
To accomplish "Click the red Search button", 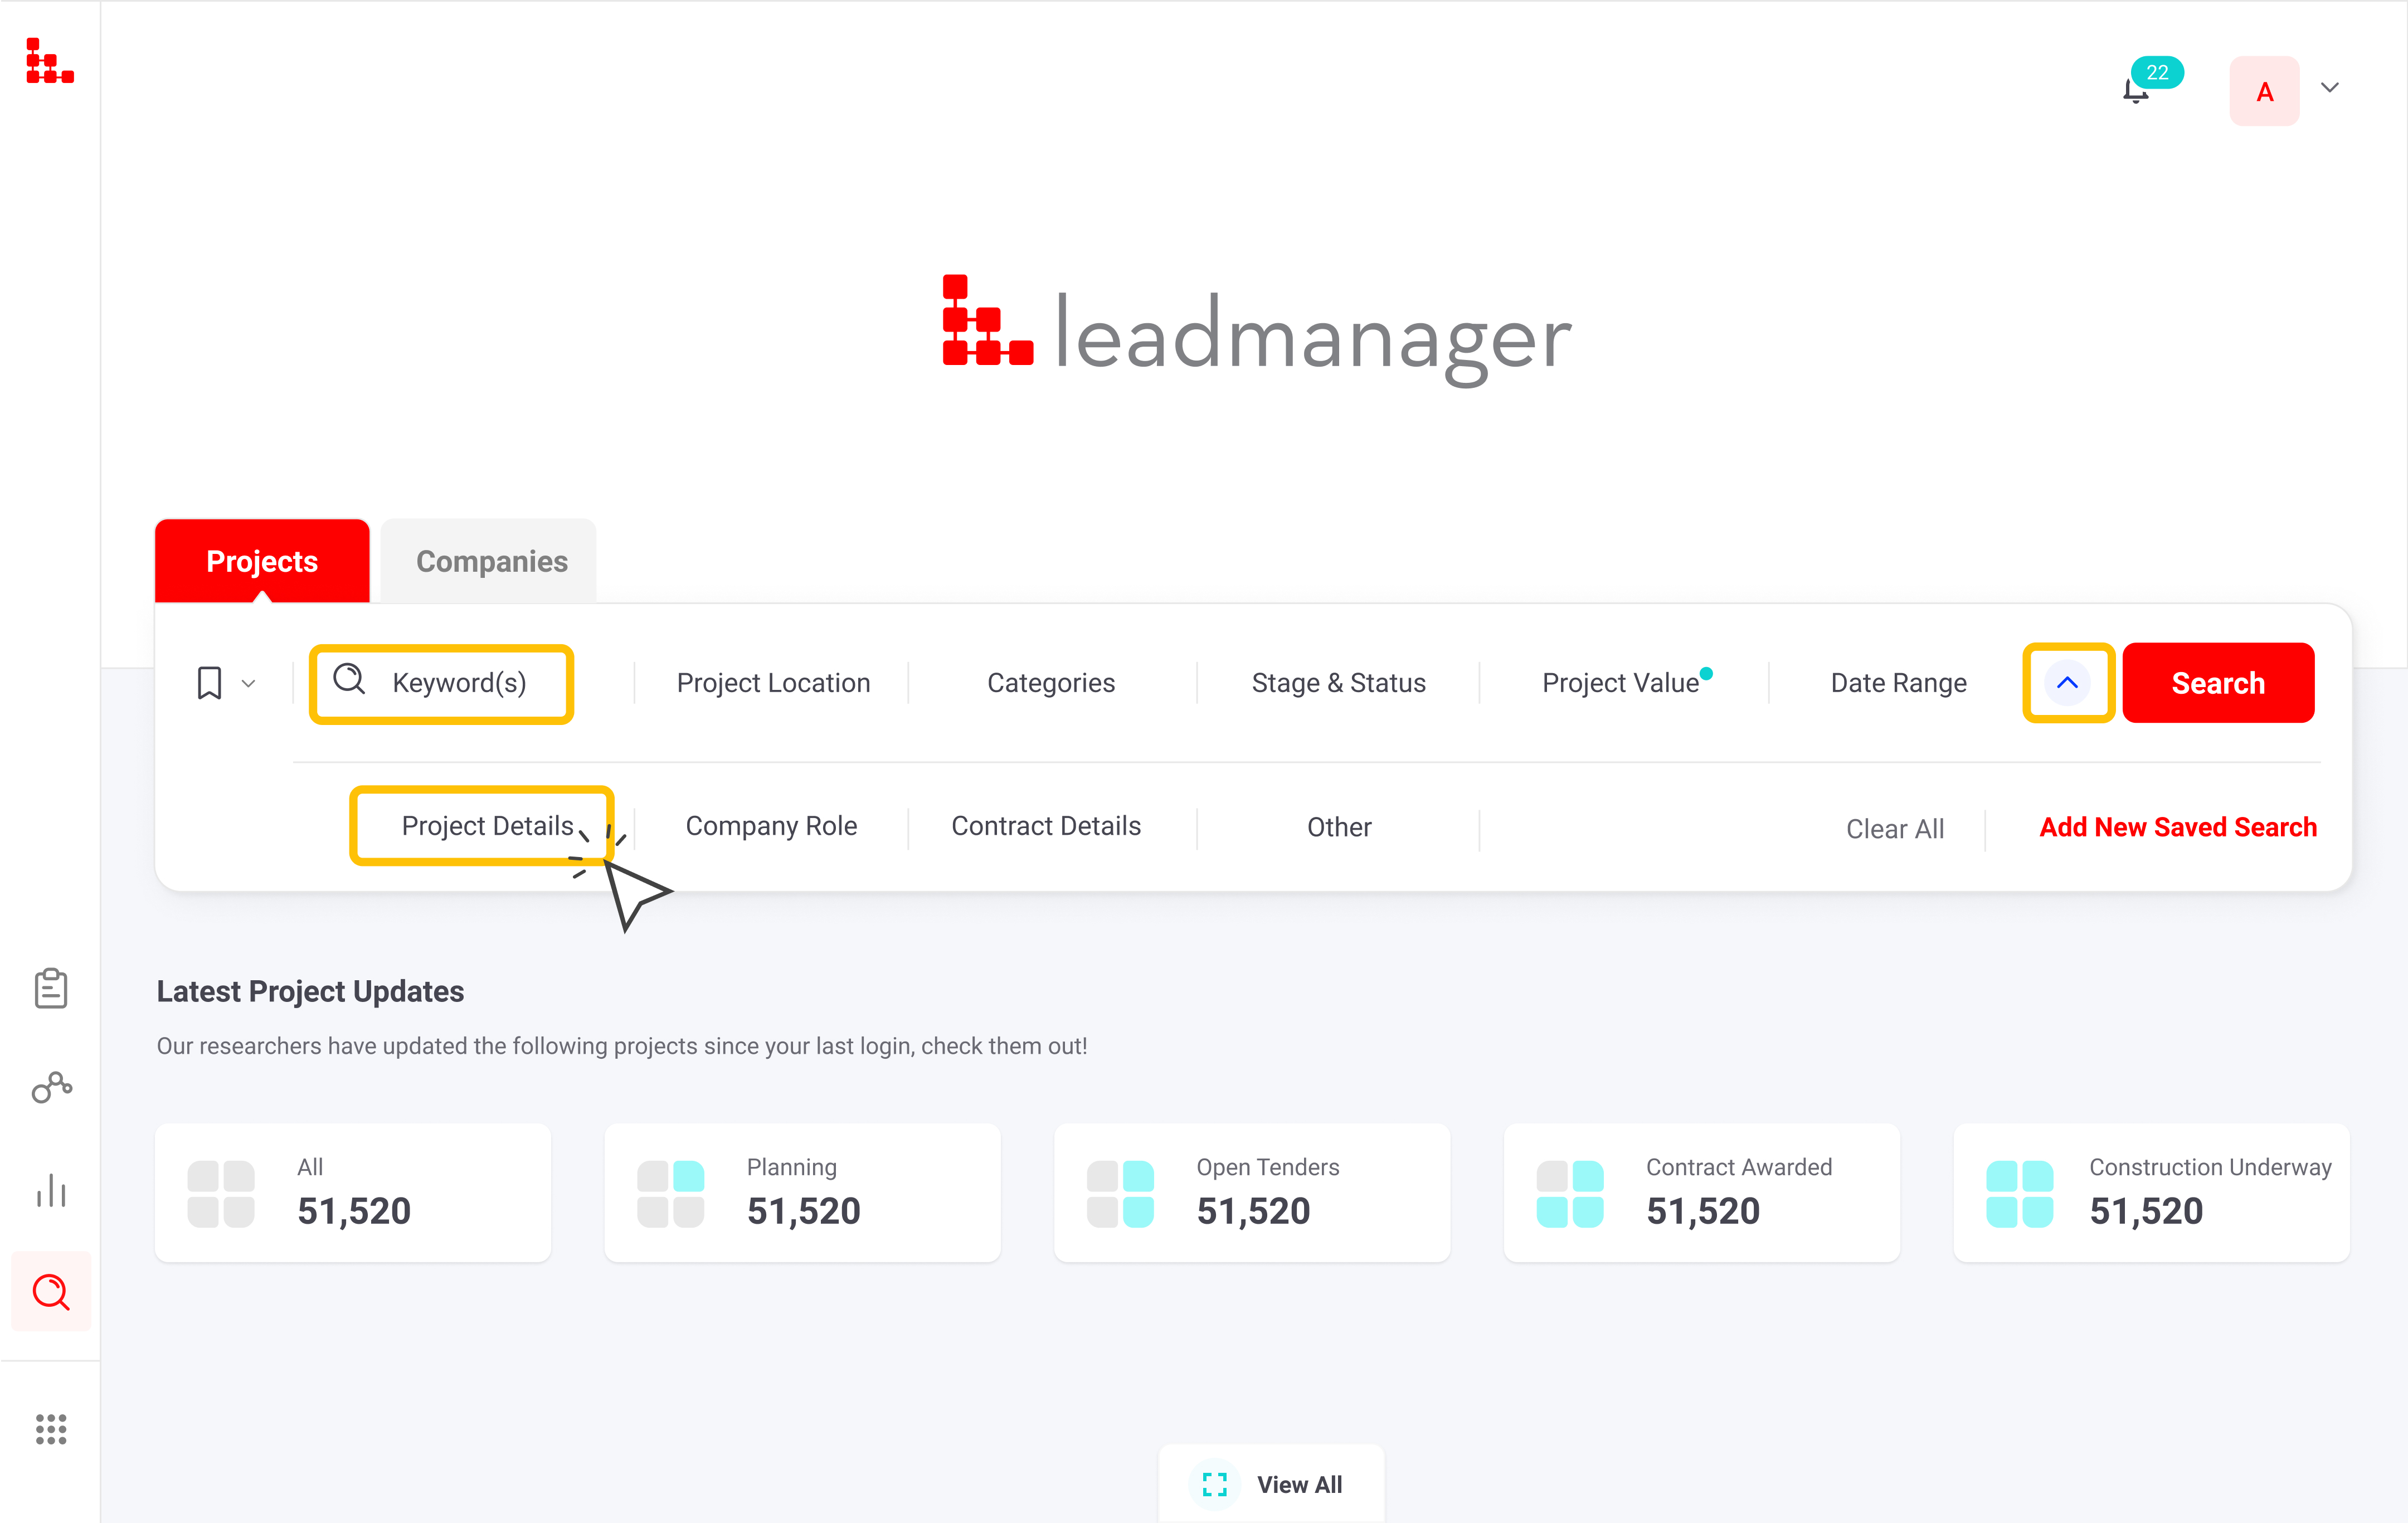I will click(2218, 683).
